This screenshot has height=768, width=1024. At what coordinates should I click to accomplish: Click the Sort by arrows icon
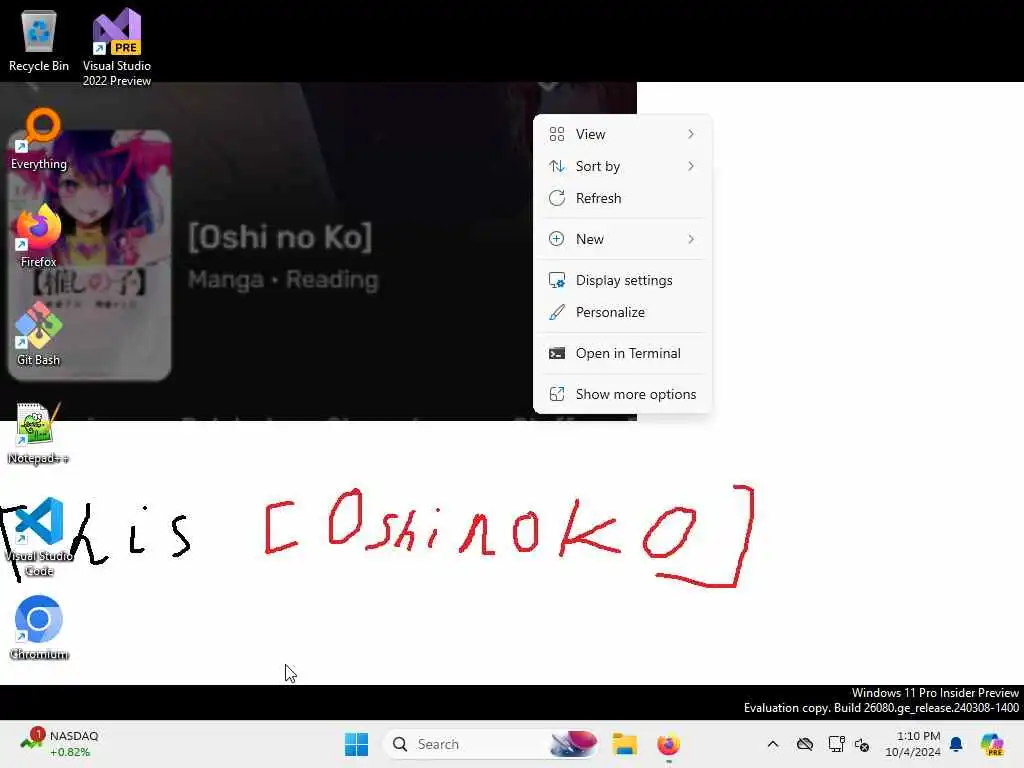(556, 166)
